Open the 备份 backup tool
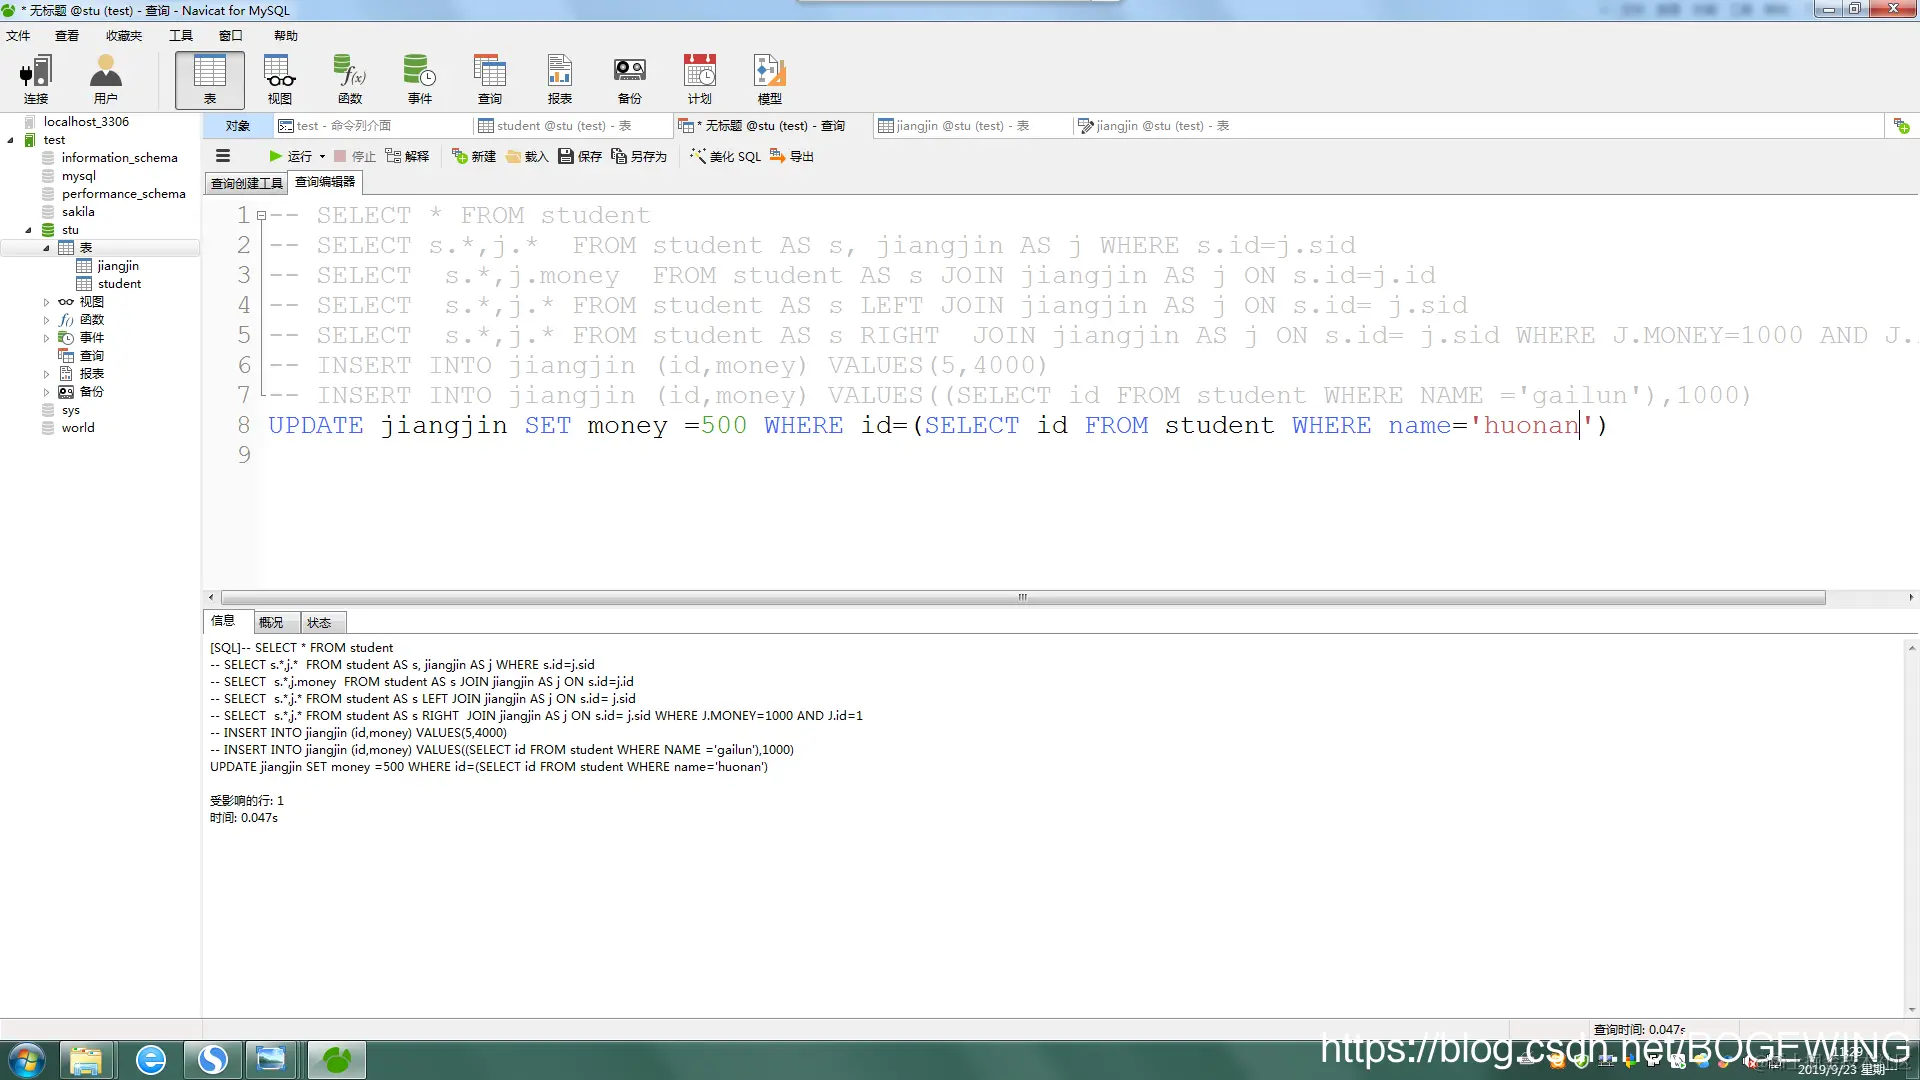This screenshot has height=1080, width=1920. [630, 79]
